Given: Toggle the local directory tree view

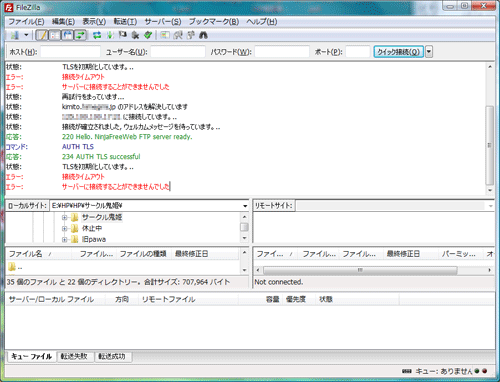Looking at the screenshot, I should click(55, 35).
